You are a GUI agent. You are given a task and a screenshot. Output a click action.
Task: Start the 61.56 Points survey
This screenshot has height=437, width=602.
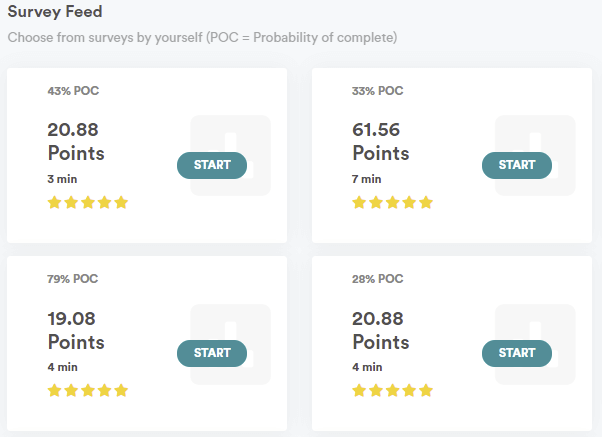pos(517,165)
